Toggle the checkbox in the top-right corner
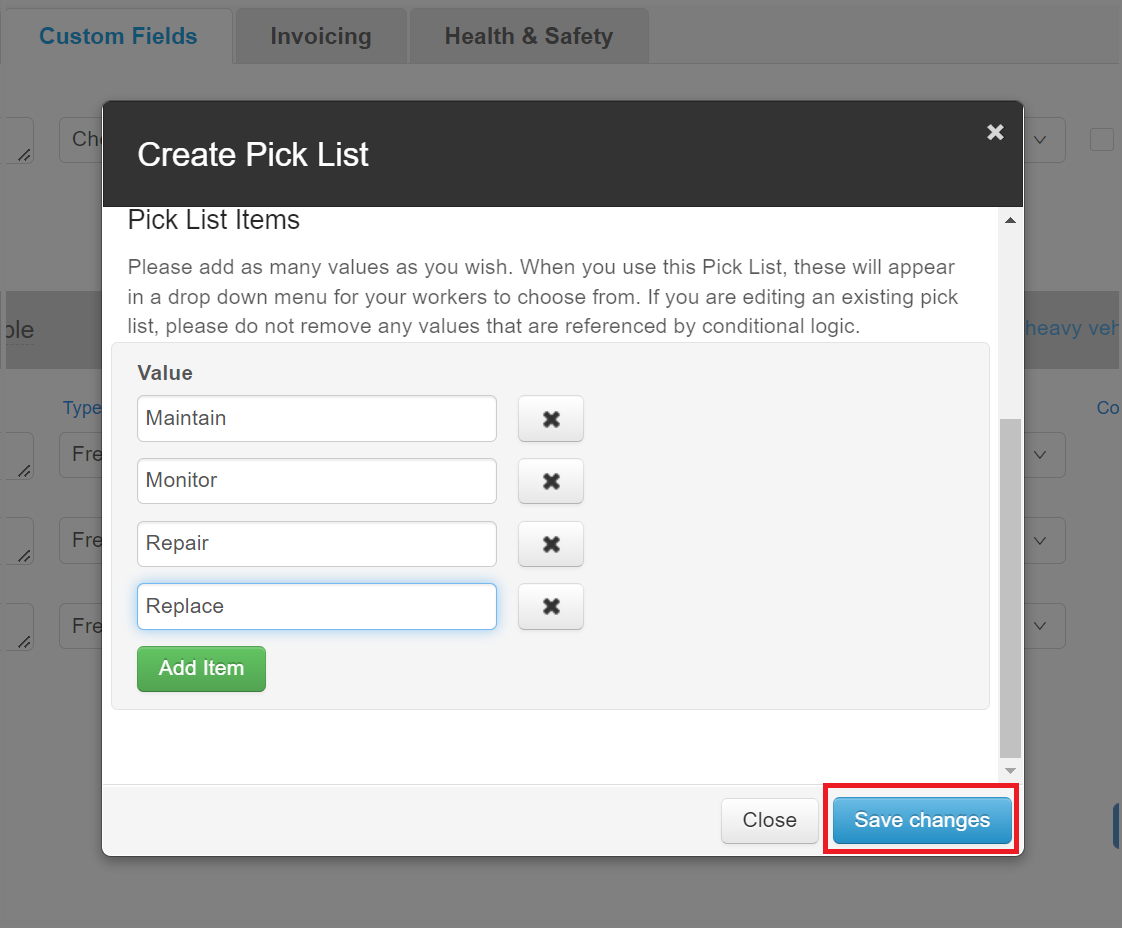Viewport: 1122px width, 928px height. (1102, 140)
